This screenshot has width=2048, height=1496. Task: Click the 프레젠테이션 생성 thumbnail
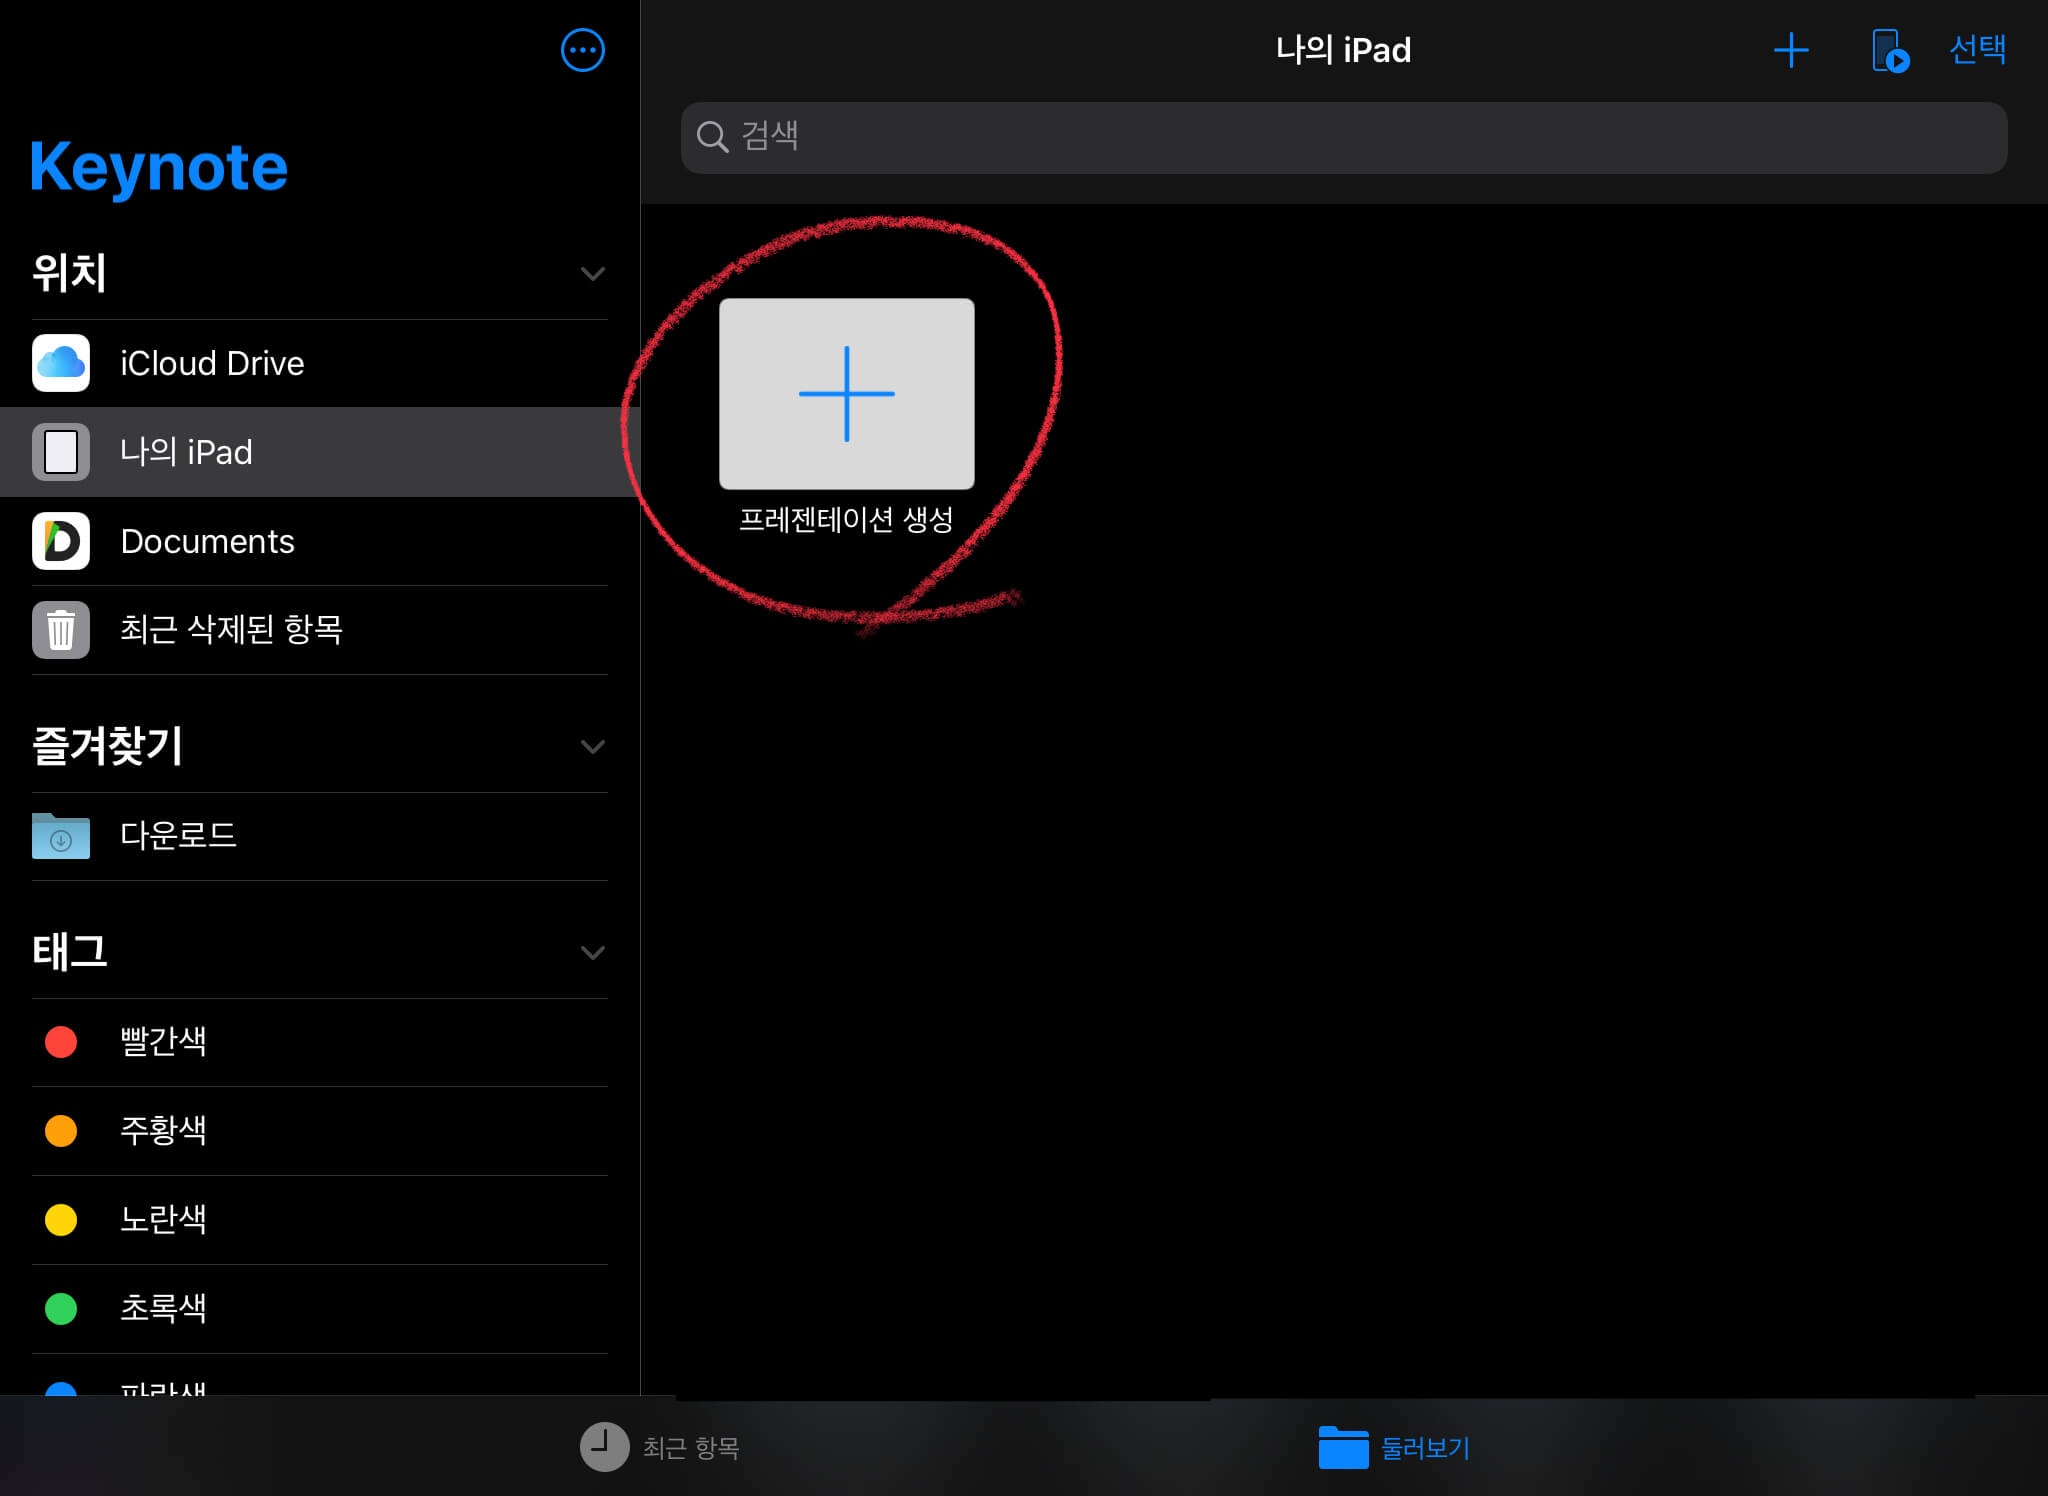click(x=846, y=394)
